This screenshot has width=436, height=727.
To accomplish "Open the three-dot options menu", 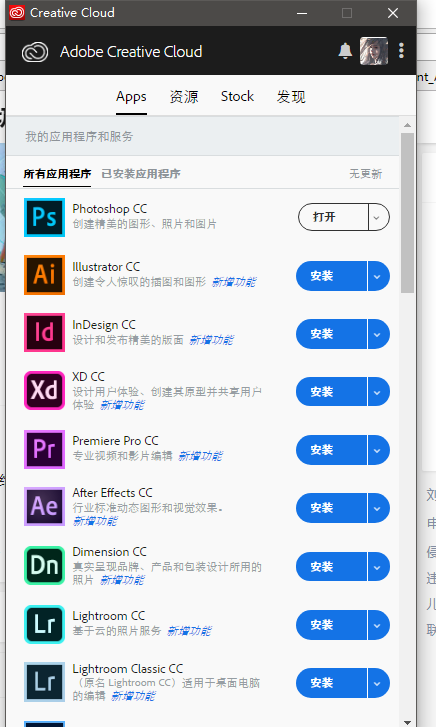I will (x=402, y=51).
